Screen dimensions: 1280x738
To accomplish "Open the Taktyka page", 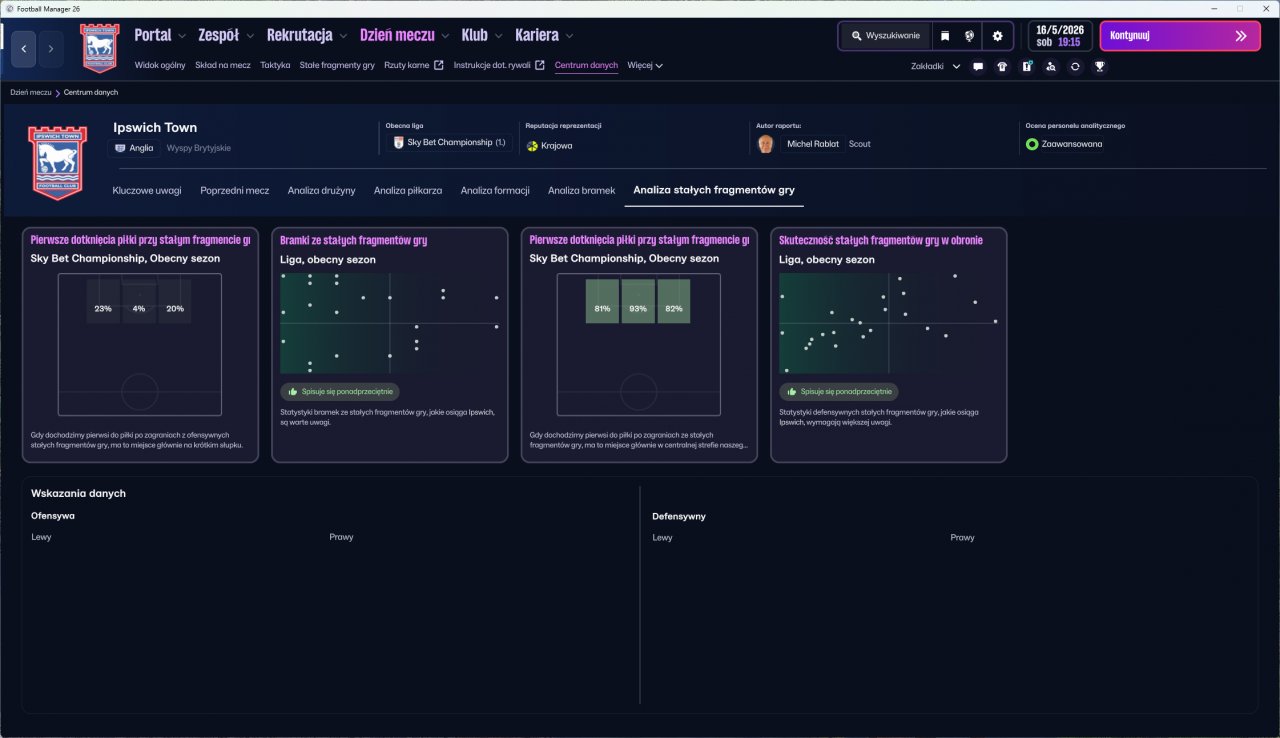I will pyautogui.click(x=275, y=66).
